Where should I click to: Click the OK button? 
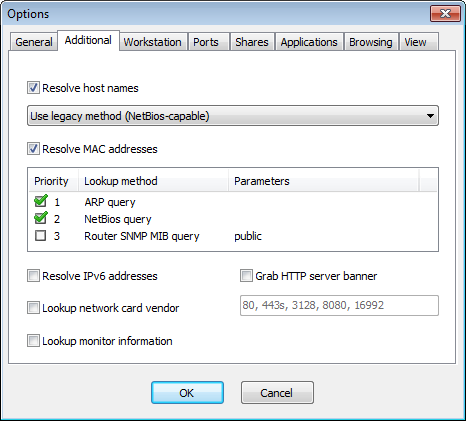point(187,393)
